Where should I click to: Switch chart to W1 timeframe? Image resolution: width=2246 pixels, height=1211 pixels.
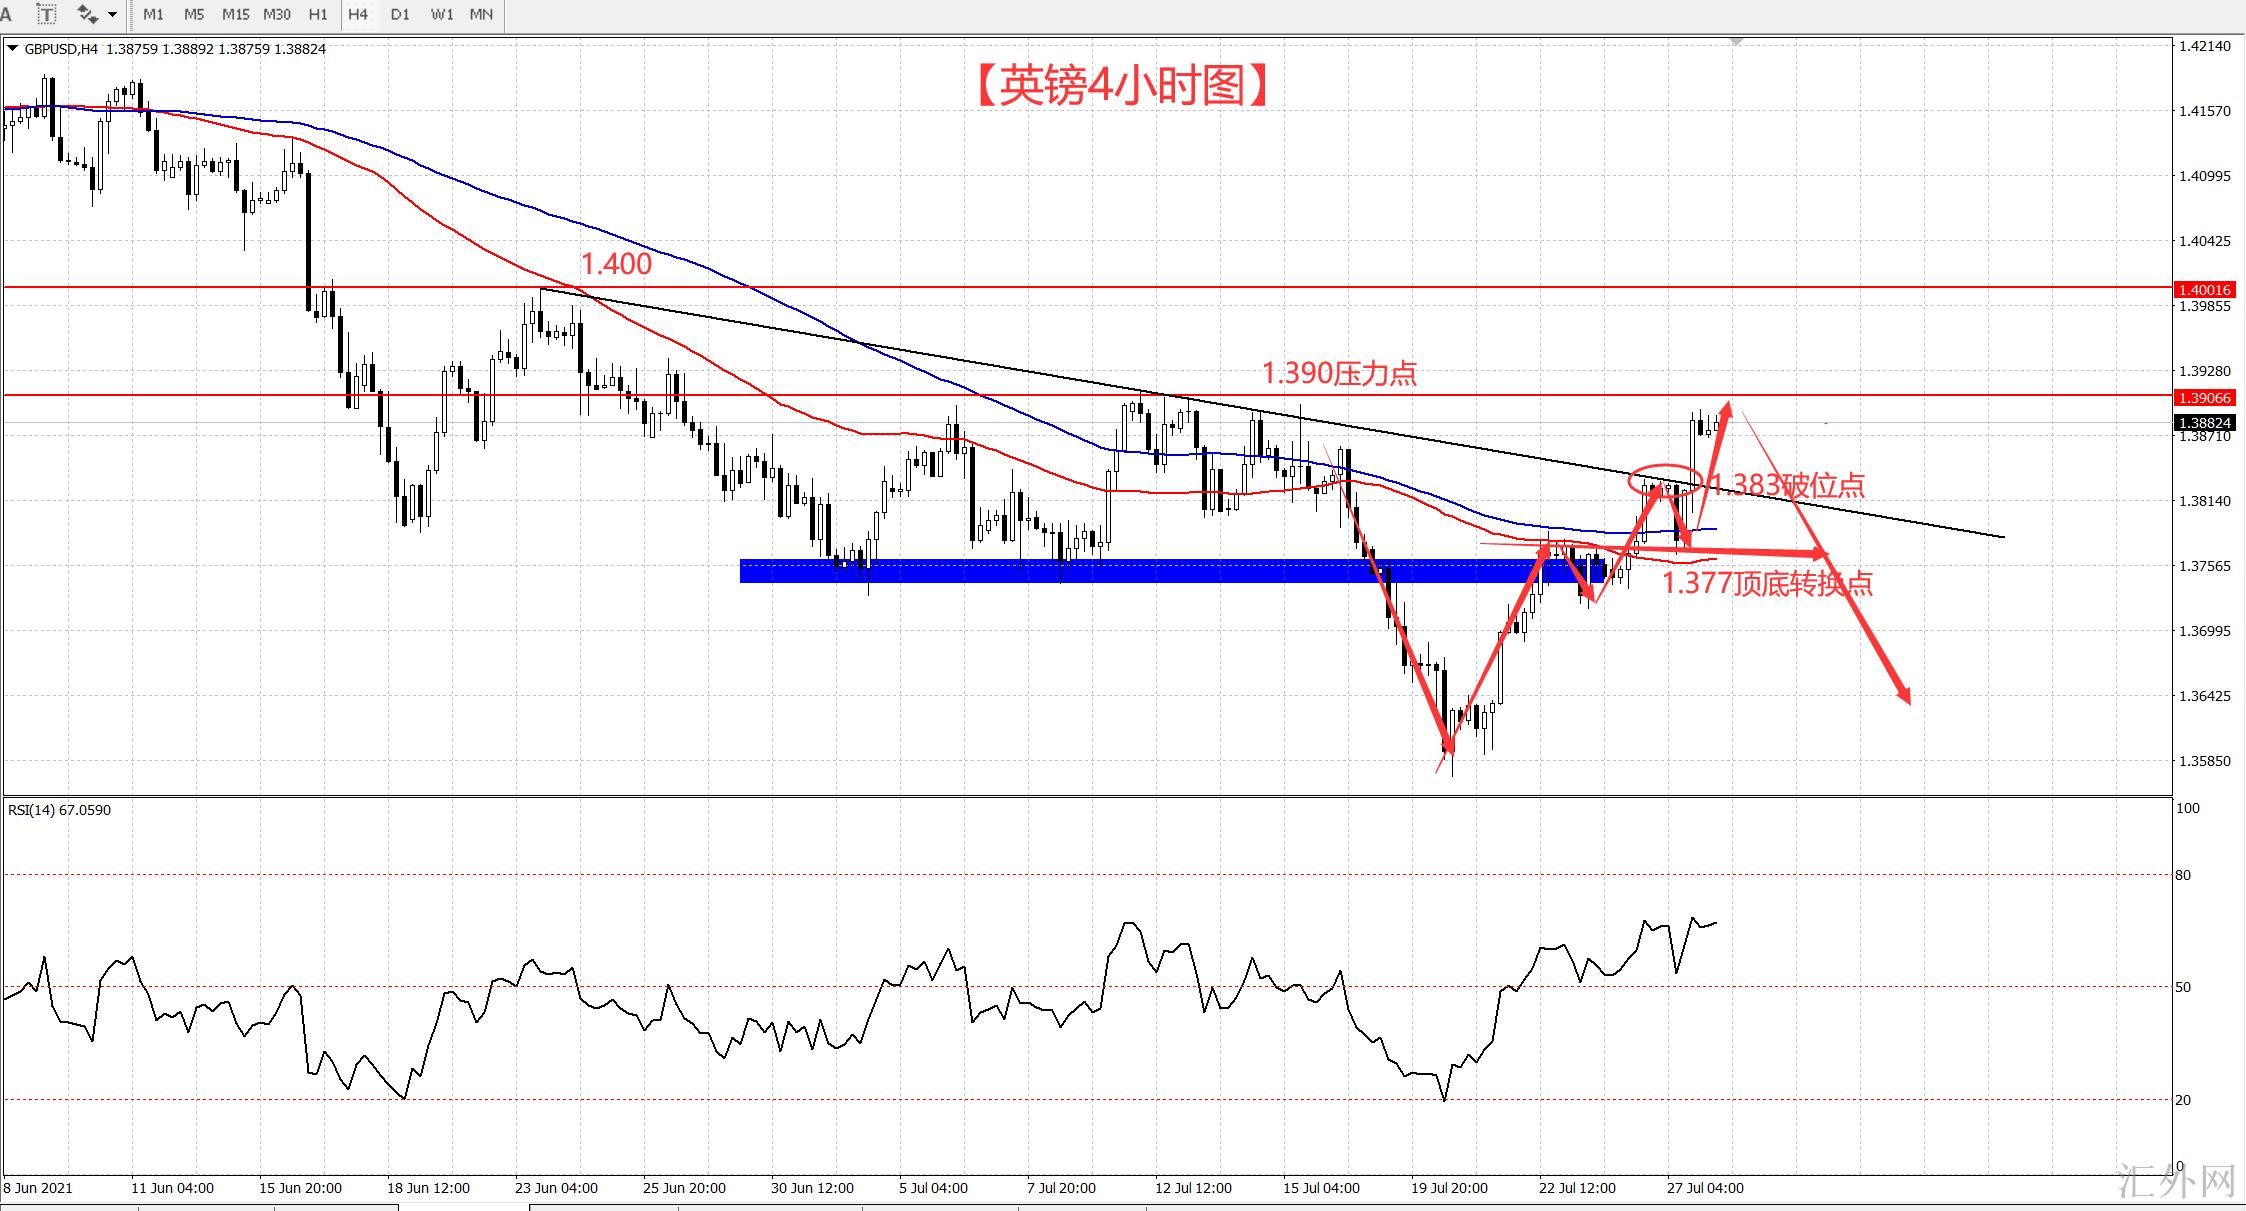(441, 14)
